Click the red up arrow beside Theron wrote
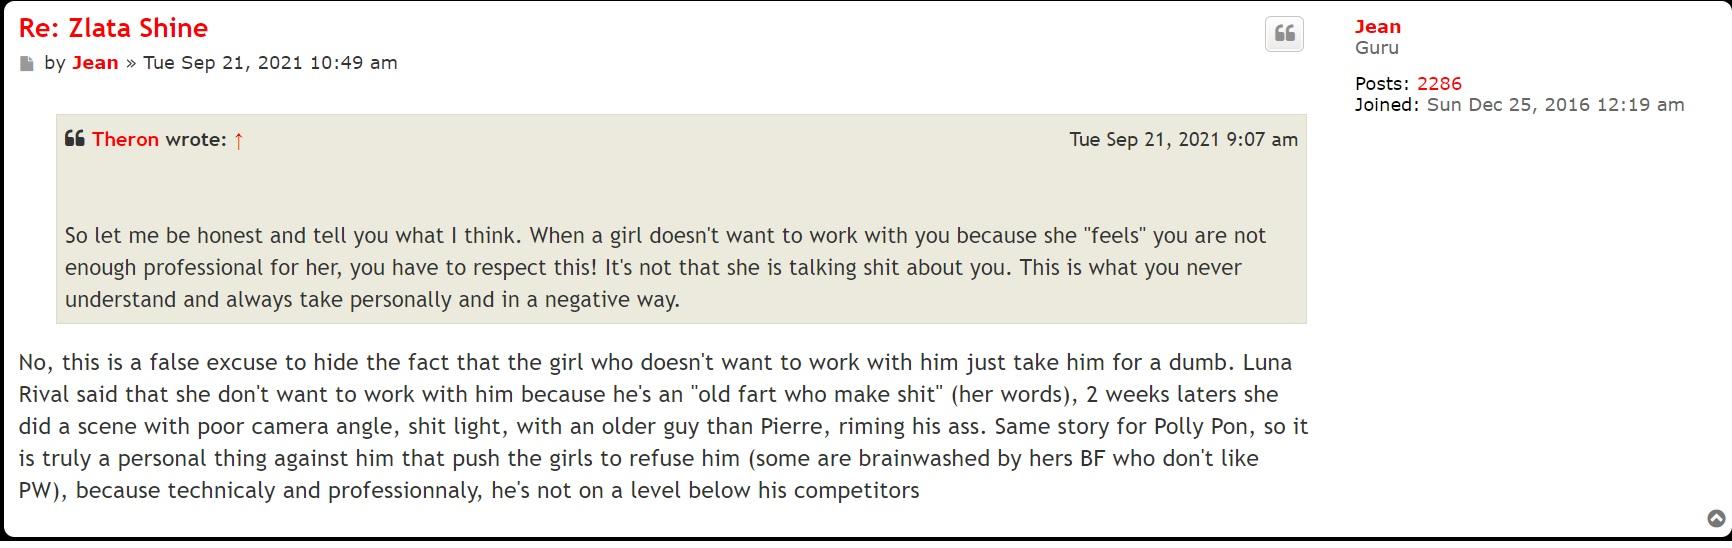Image resolution: width=1732 pixels, height=548 pixels. (x=239, y=141)
